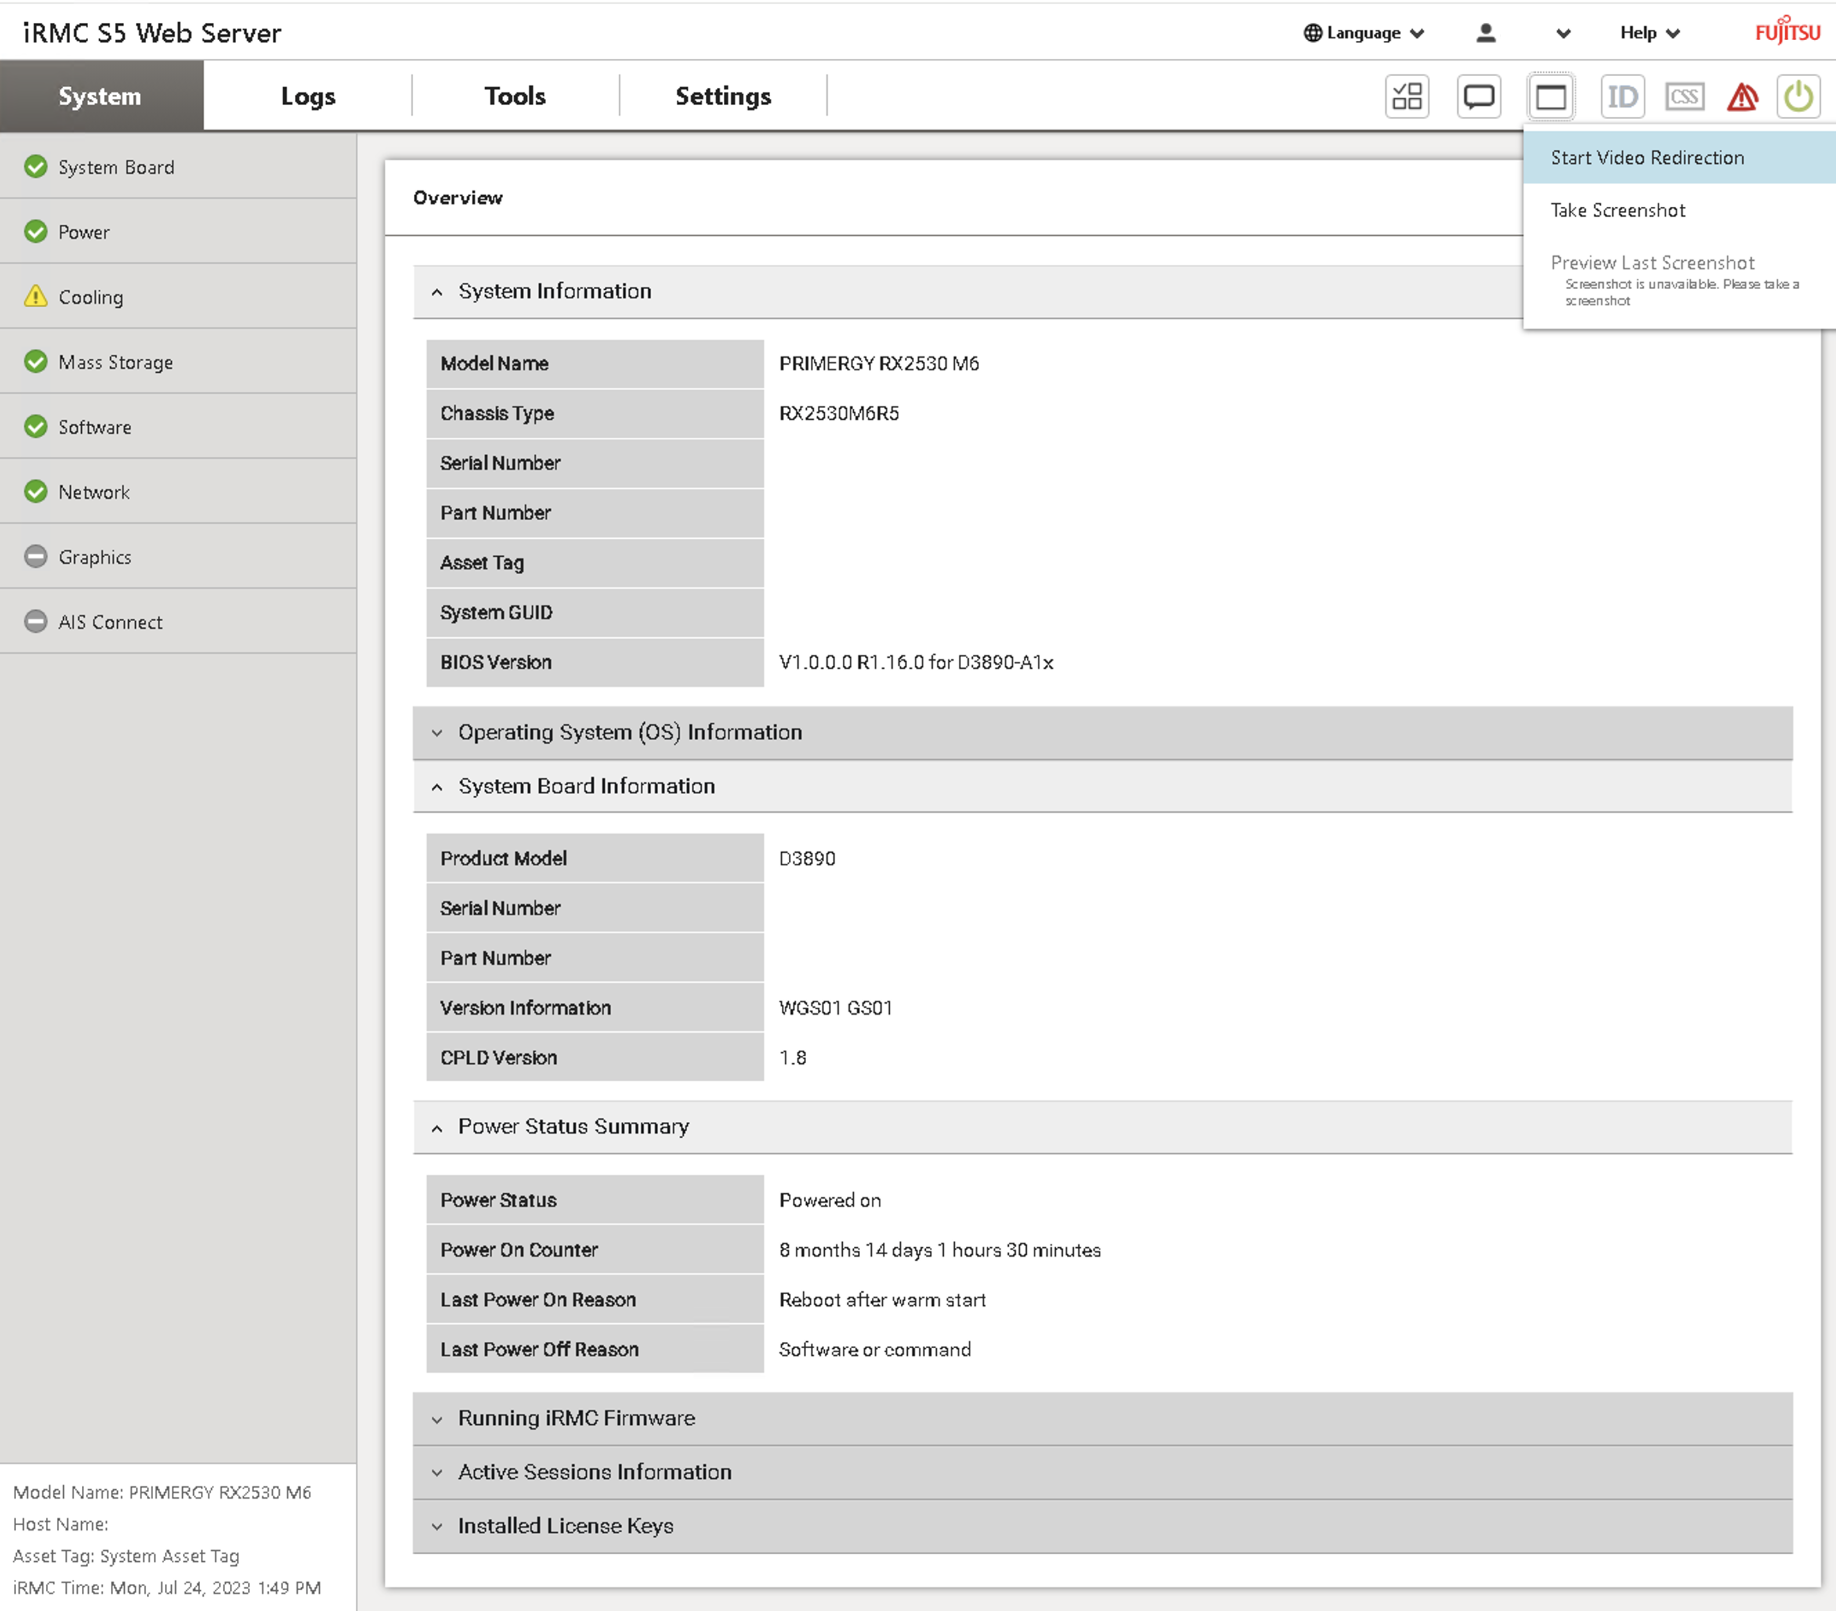Open the Help dropdown menu
The height and width of the screenshot is (1611, 1836).
tap(1650, 33)
